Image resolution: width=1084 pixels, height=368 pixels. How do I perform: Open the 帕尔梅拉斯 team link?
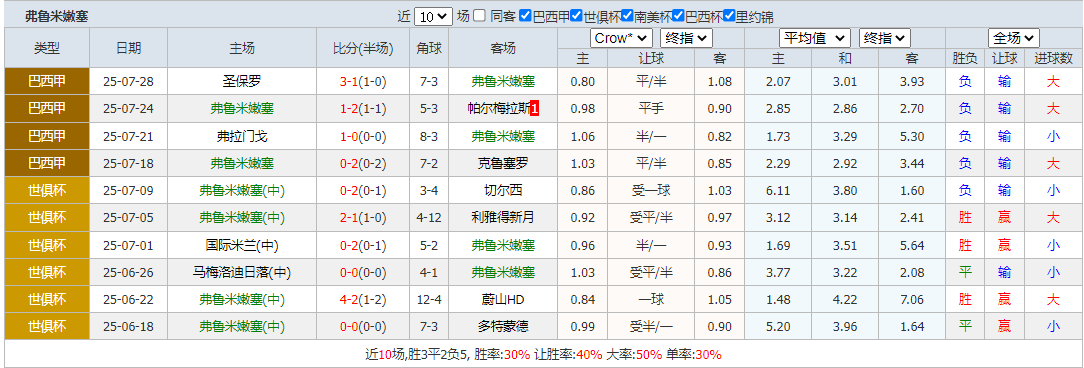(498, 109)
